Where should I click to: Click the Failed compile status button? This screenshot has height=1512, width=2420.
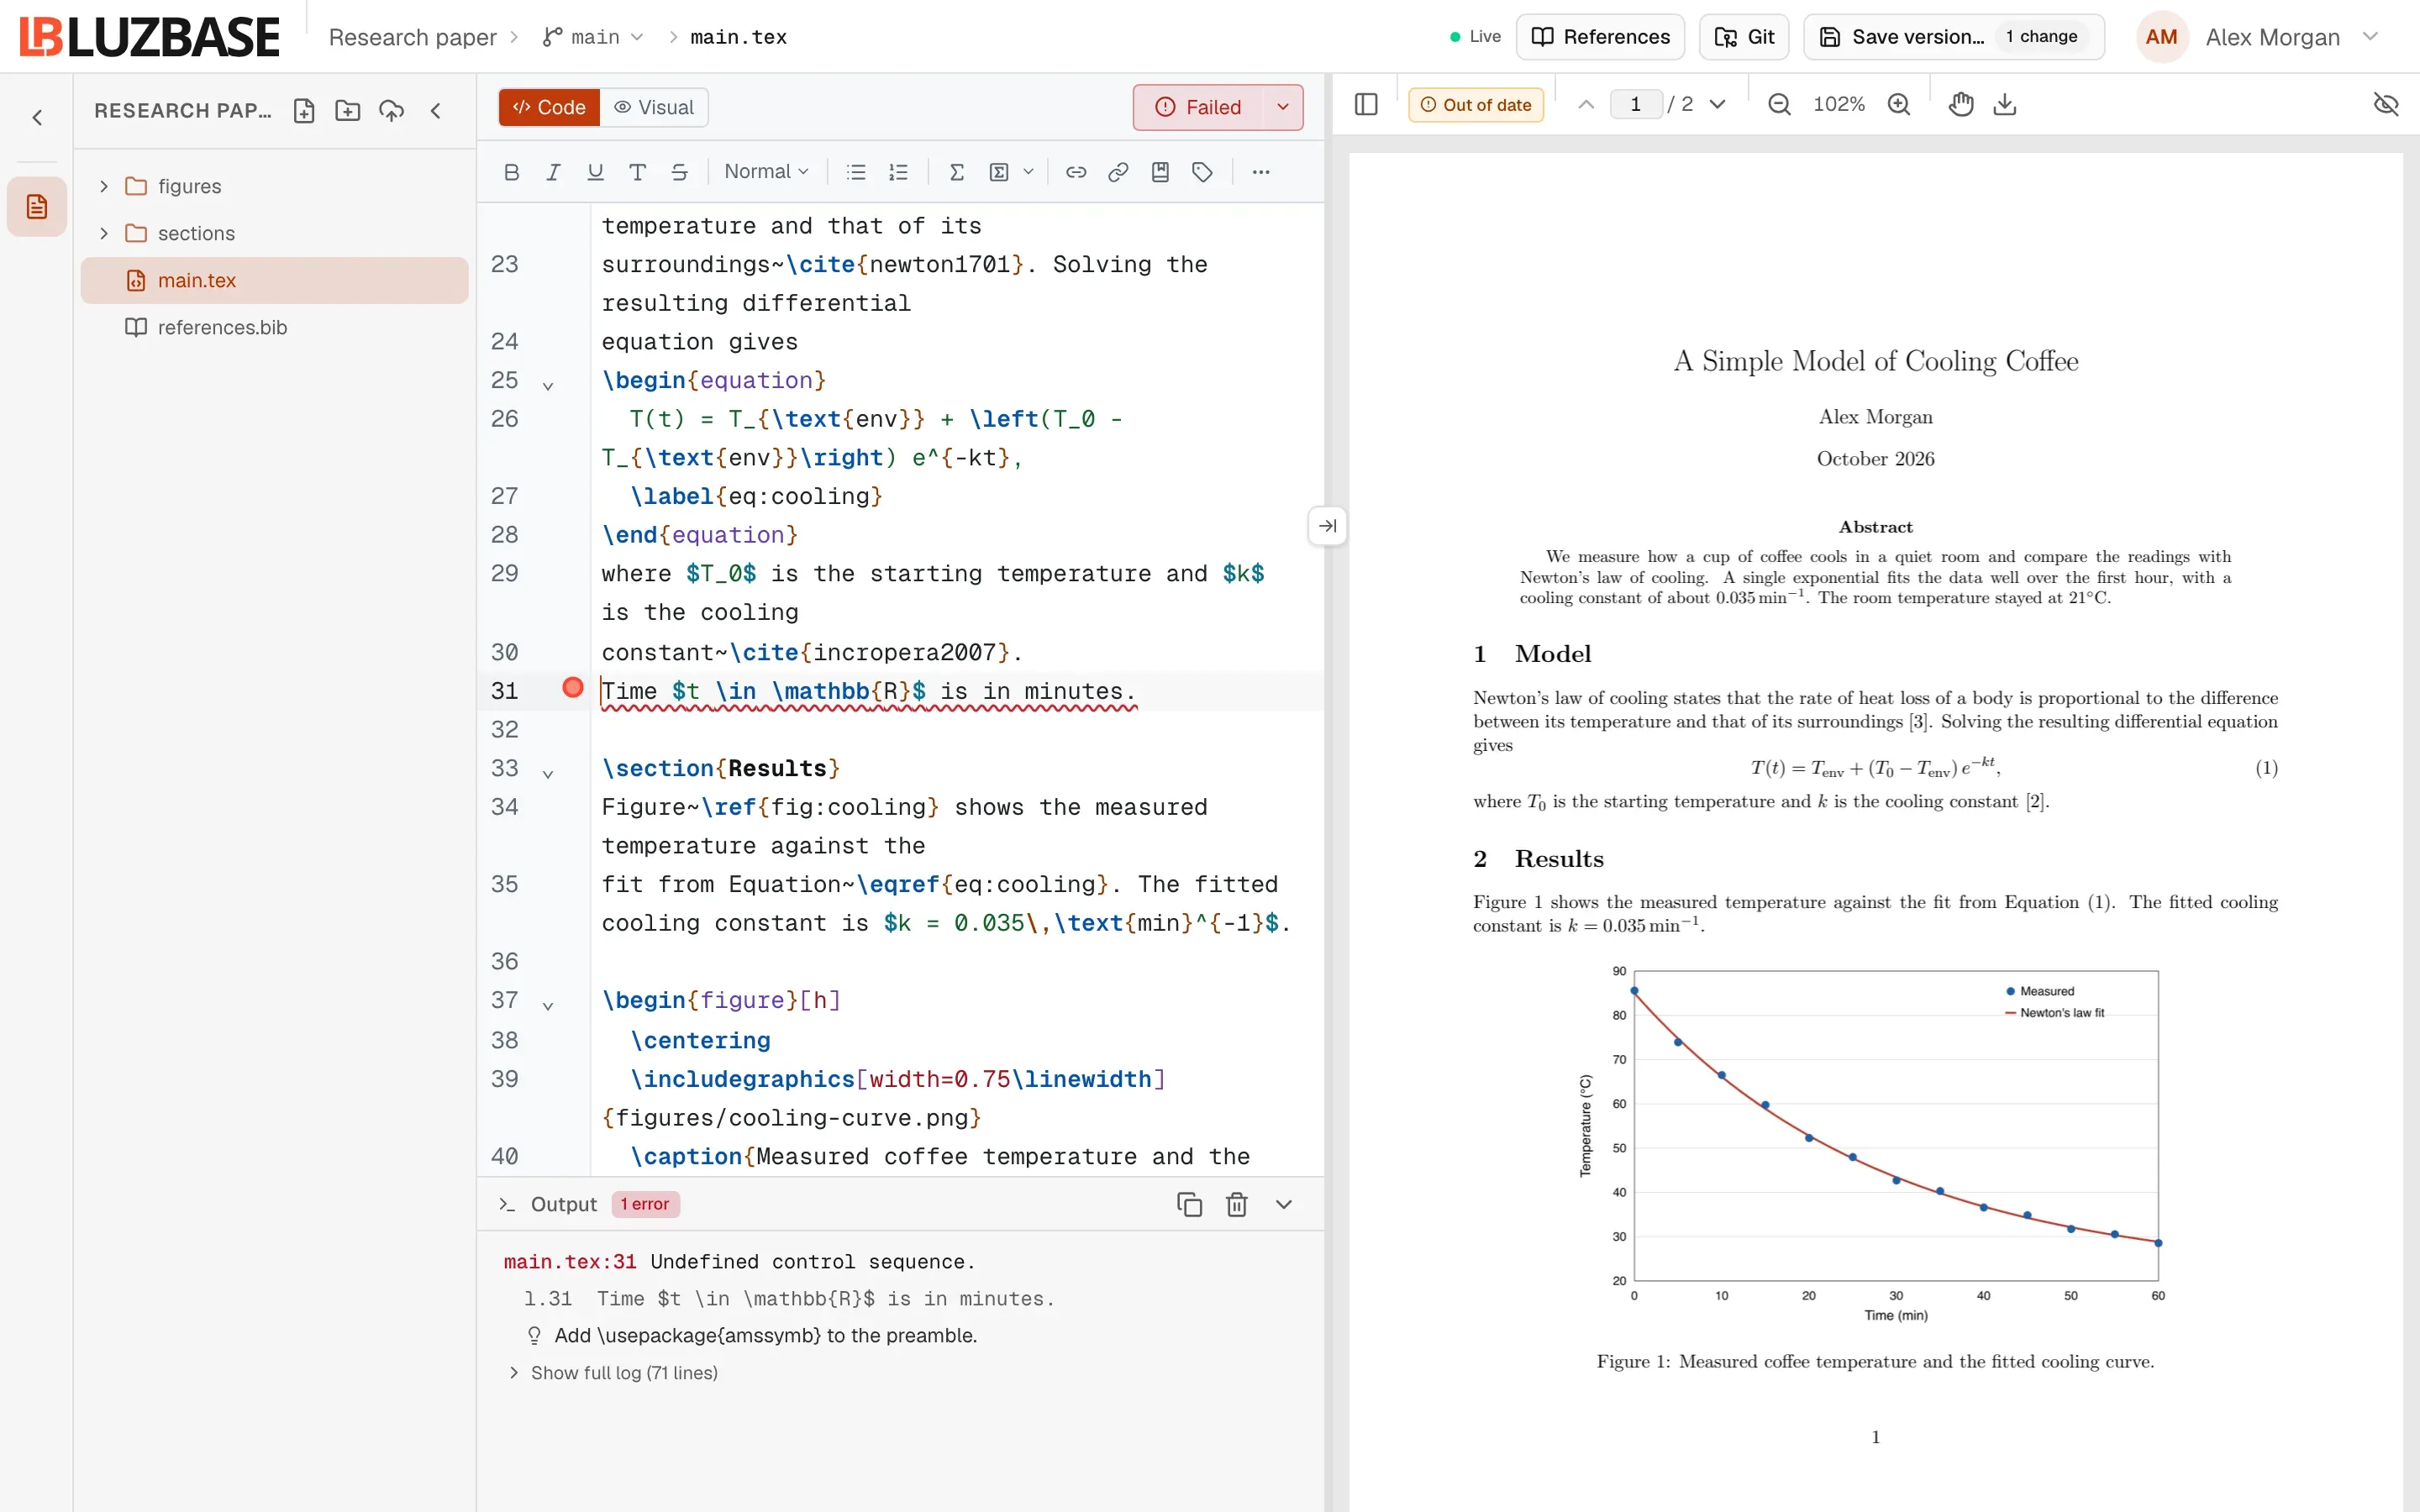pyautogui.click(x=1198, y=107)
